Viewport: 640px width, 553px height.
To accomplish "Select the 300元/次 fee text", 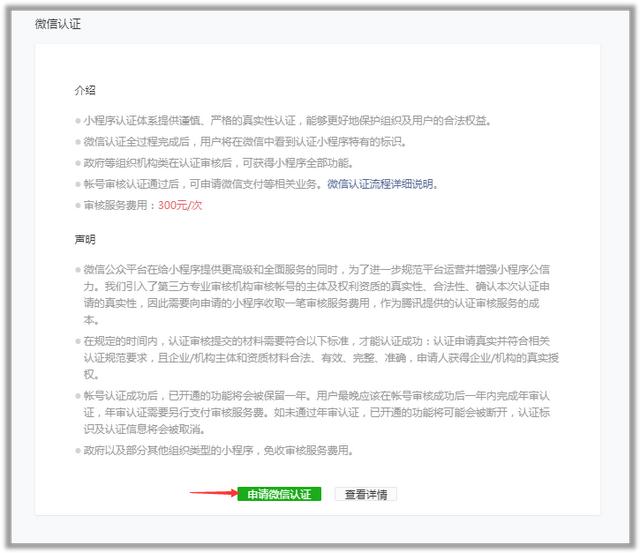I will (180, 205).
